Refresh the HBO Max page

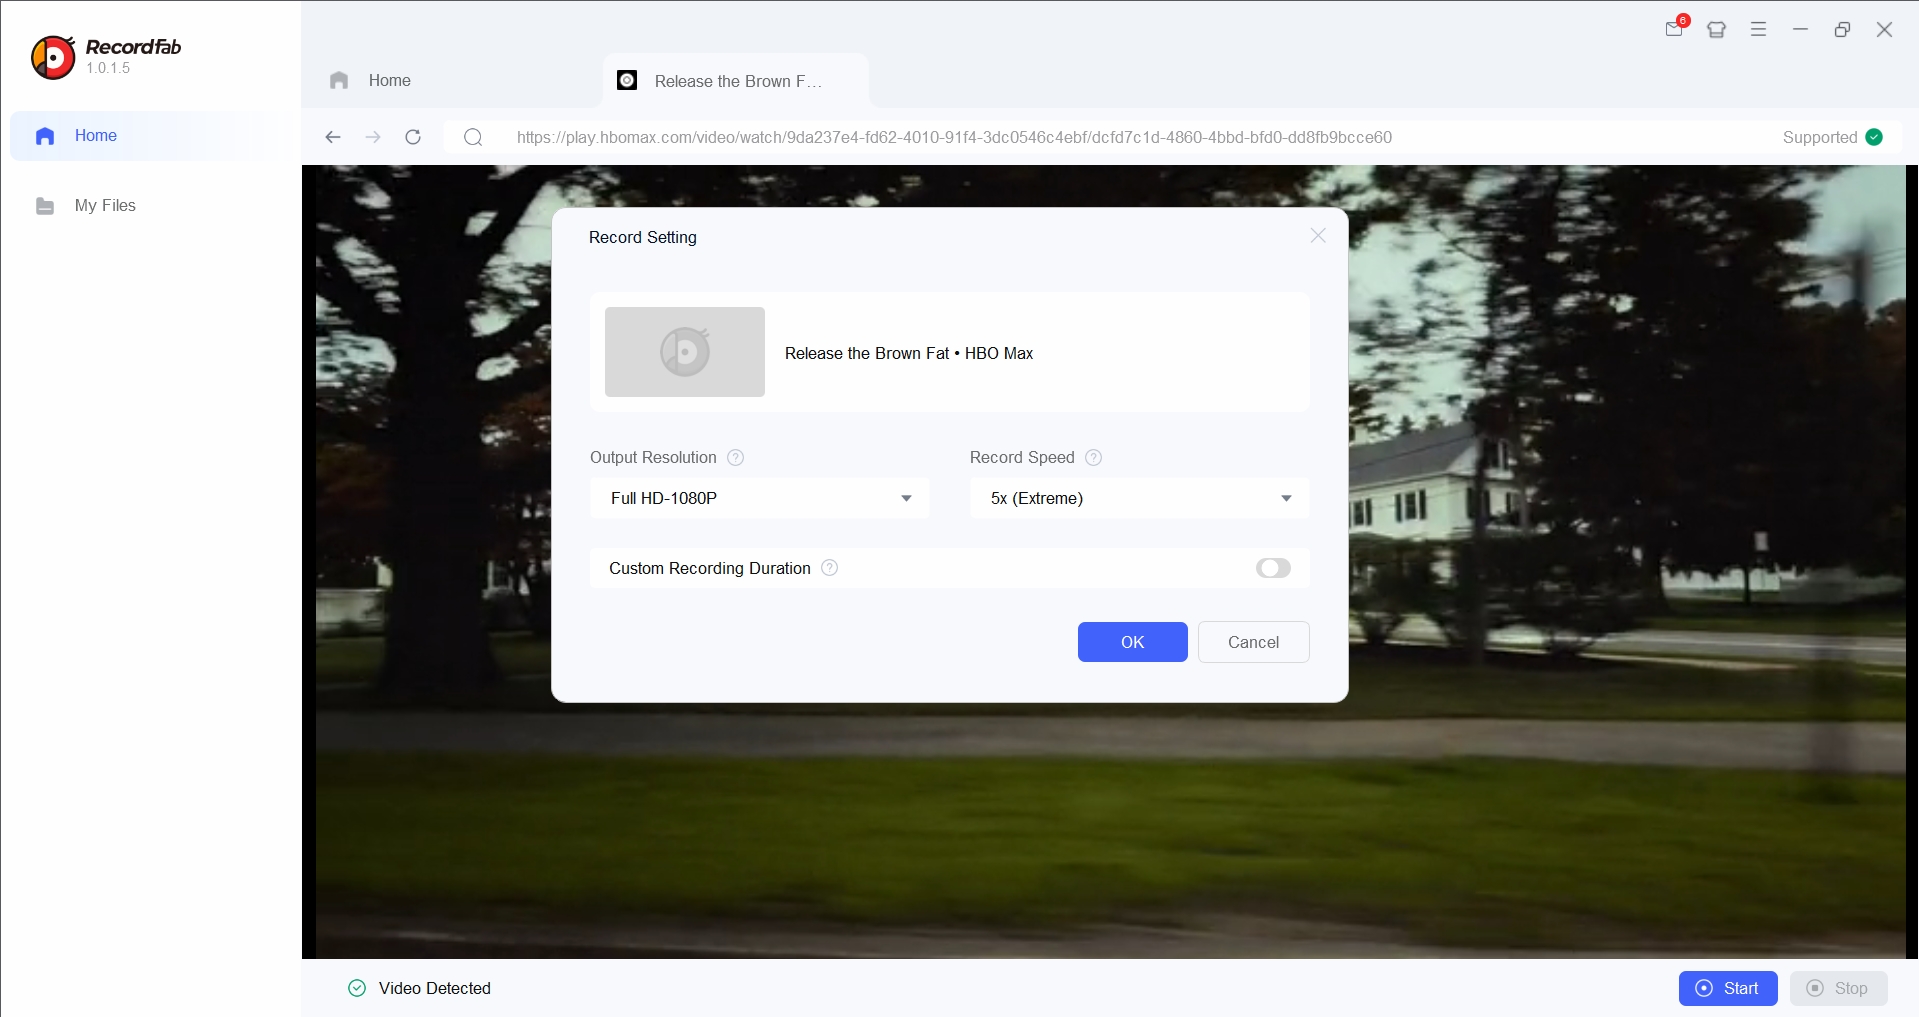(413, 137)
